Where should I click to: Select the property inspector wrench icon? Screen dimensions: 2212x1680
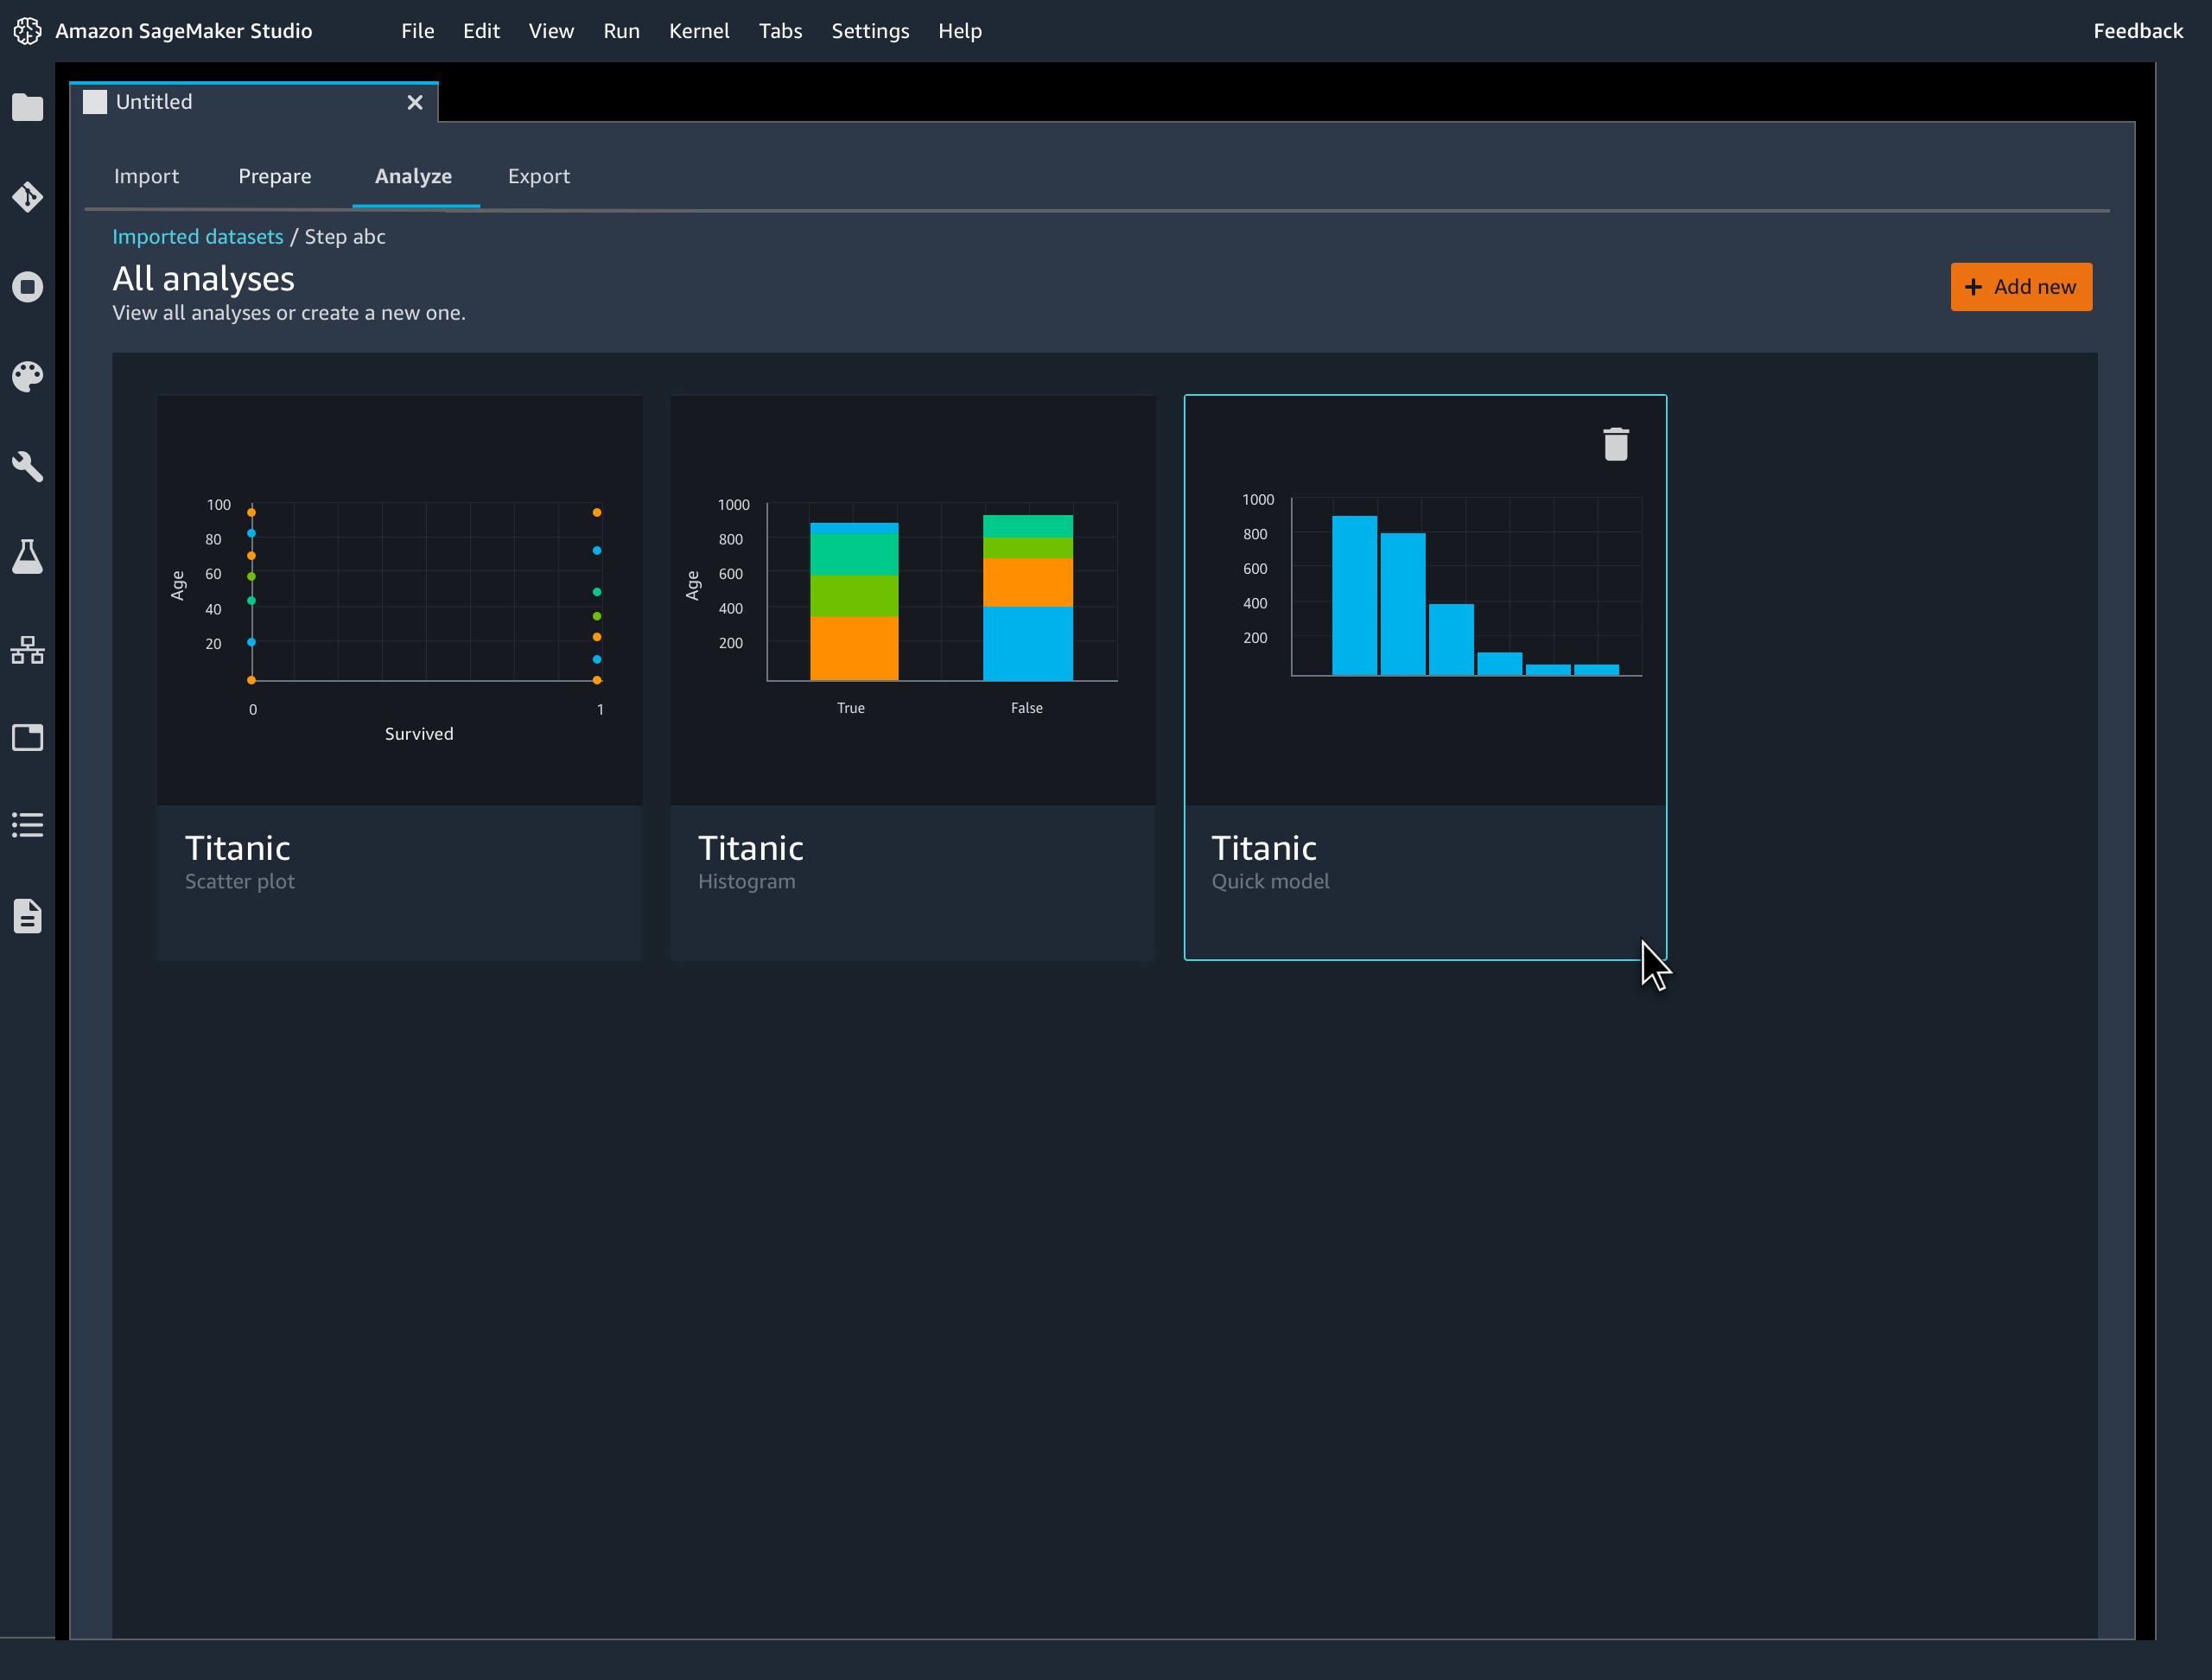coord(27,467)
